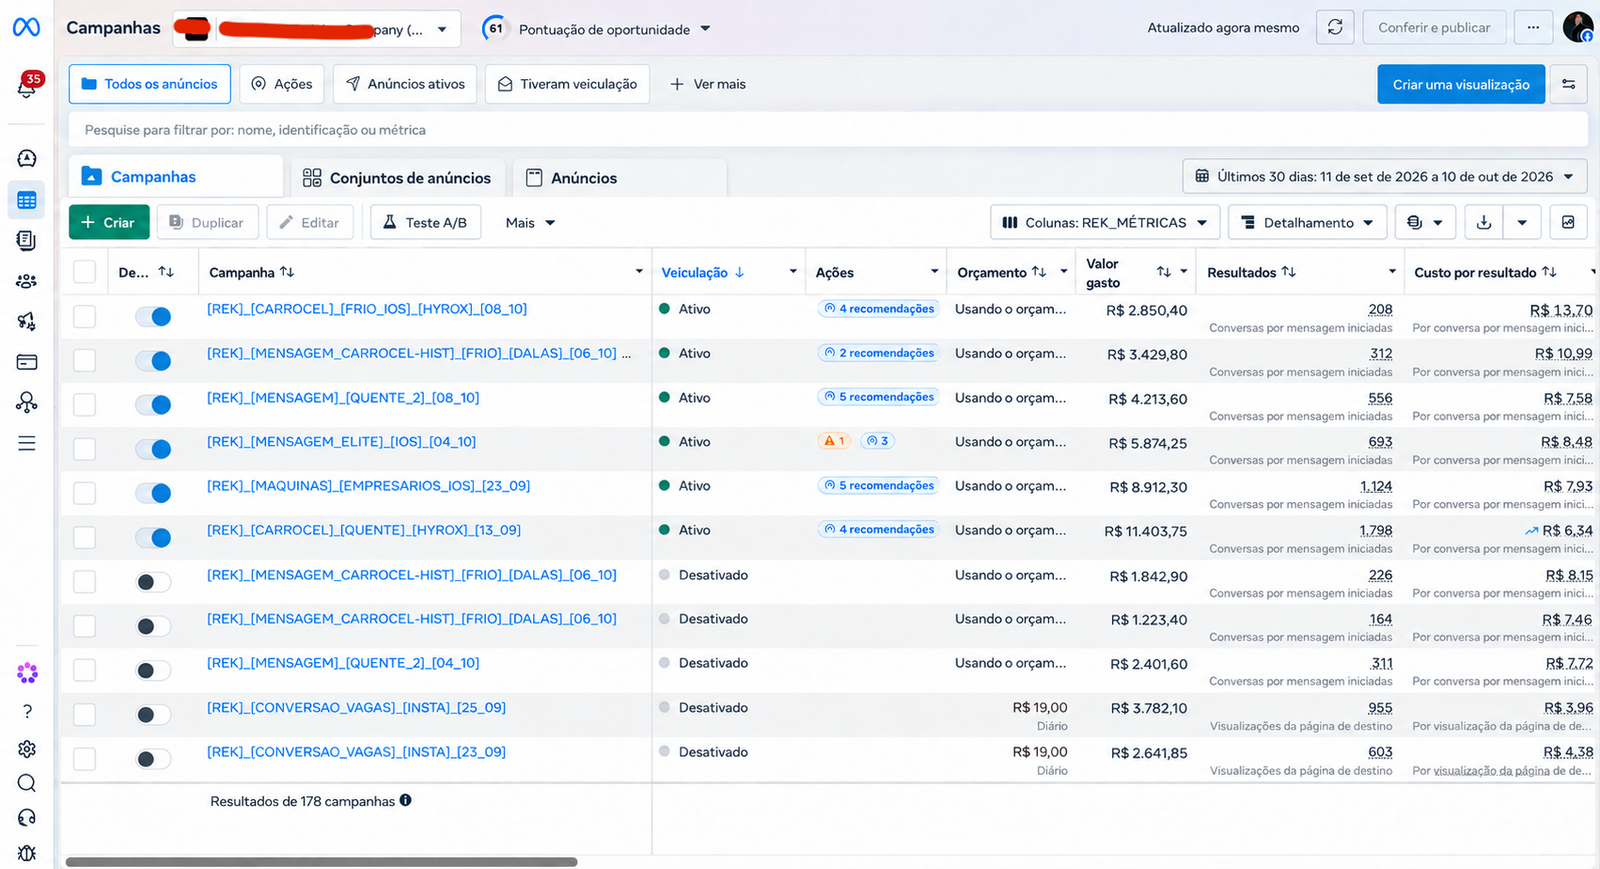The image size is (1600, 869).
Task: Open the account overview gauge icon in sidebar
Action: (x=27, y=158)
